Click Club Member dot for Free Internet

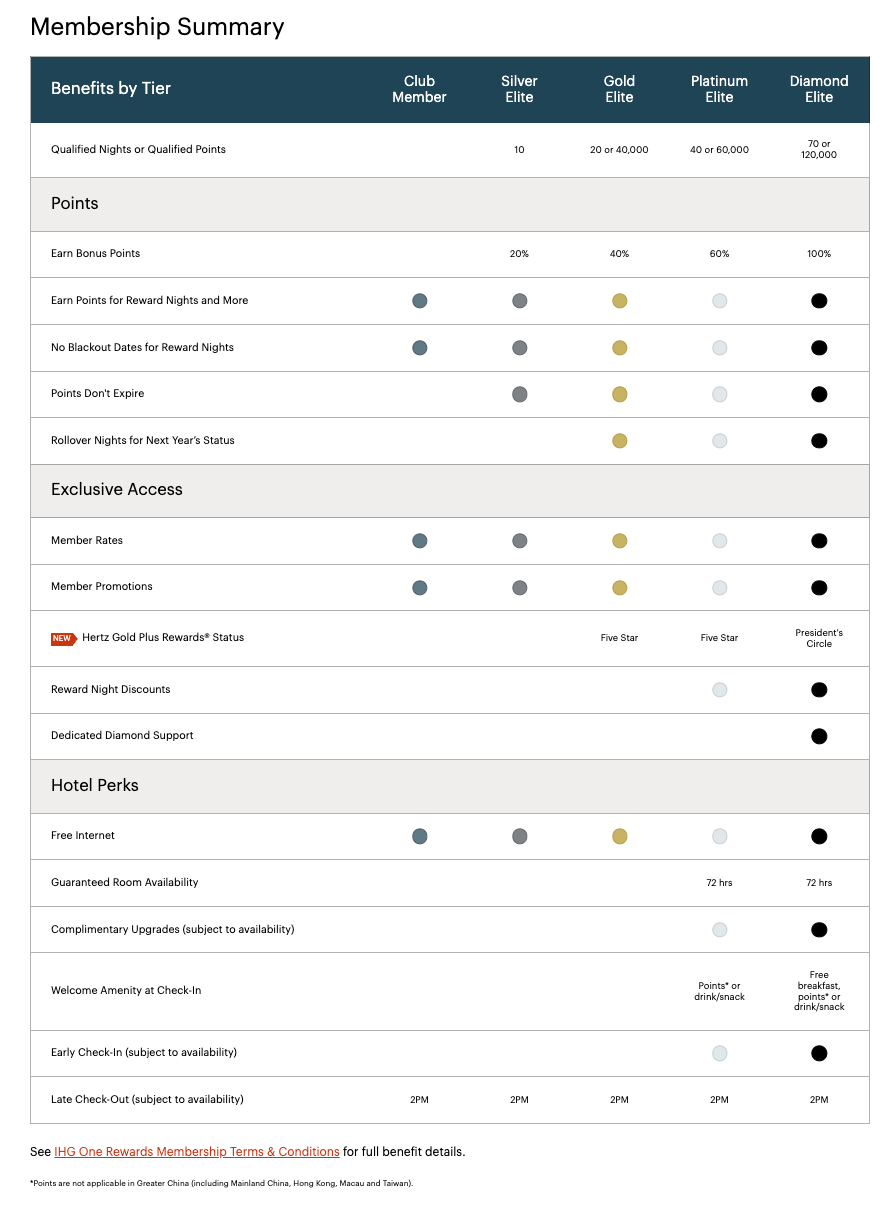(x=420, y=836)
